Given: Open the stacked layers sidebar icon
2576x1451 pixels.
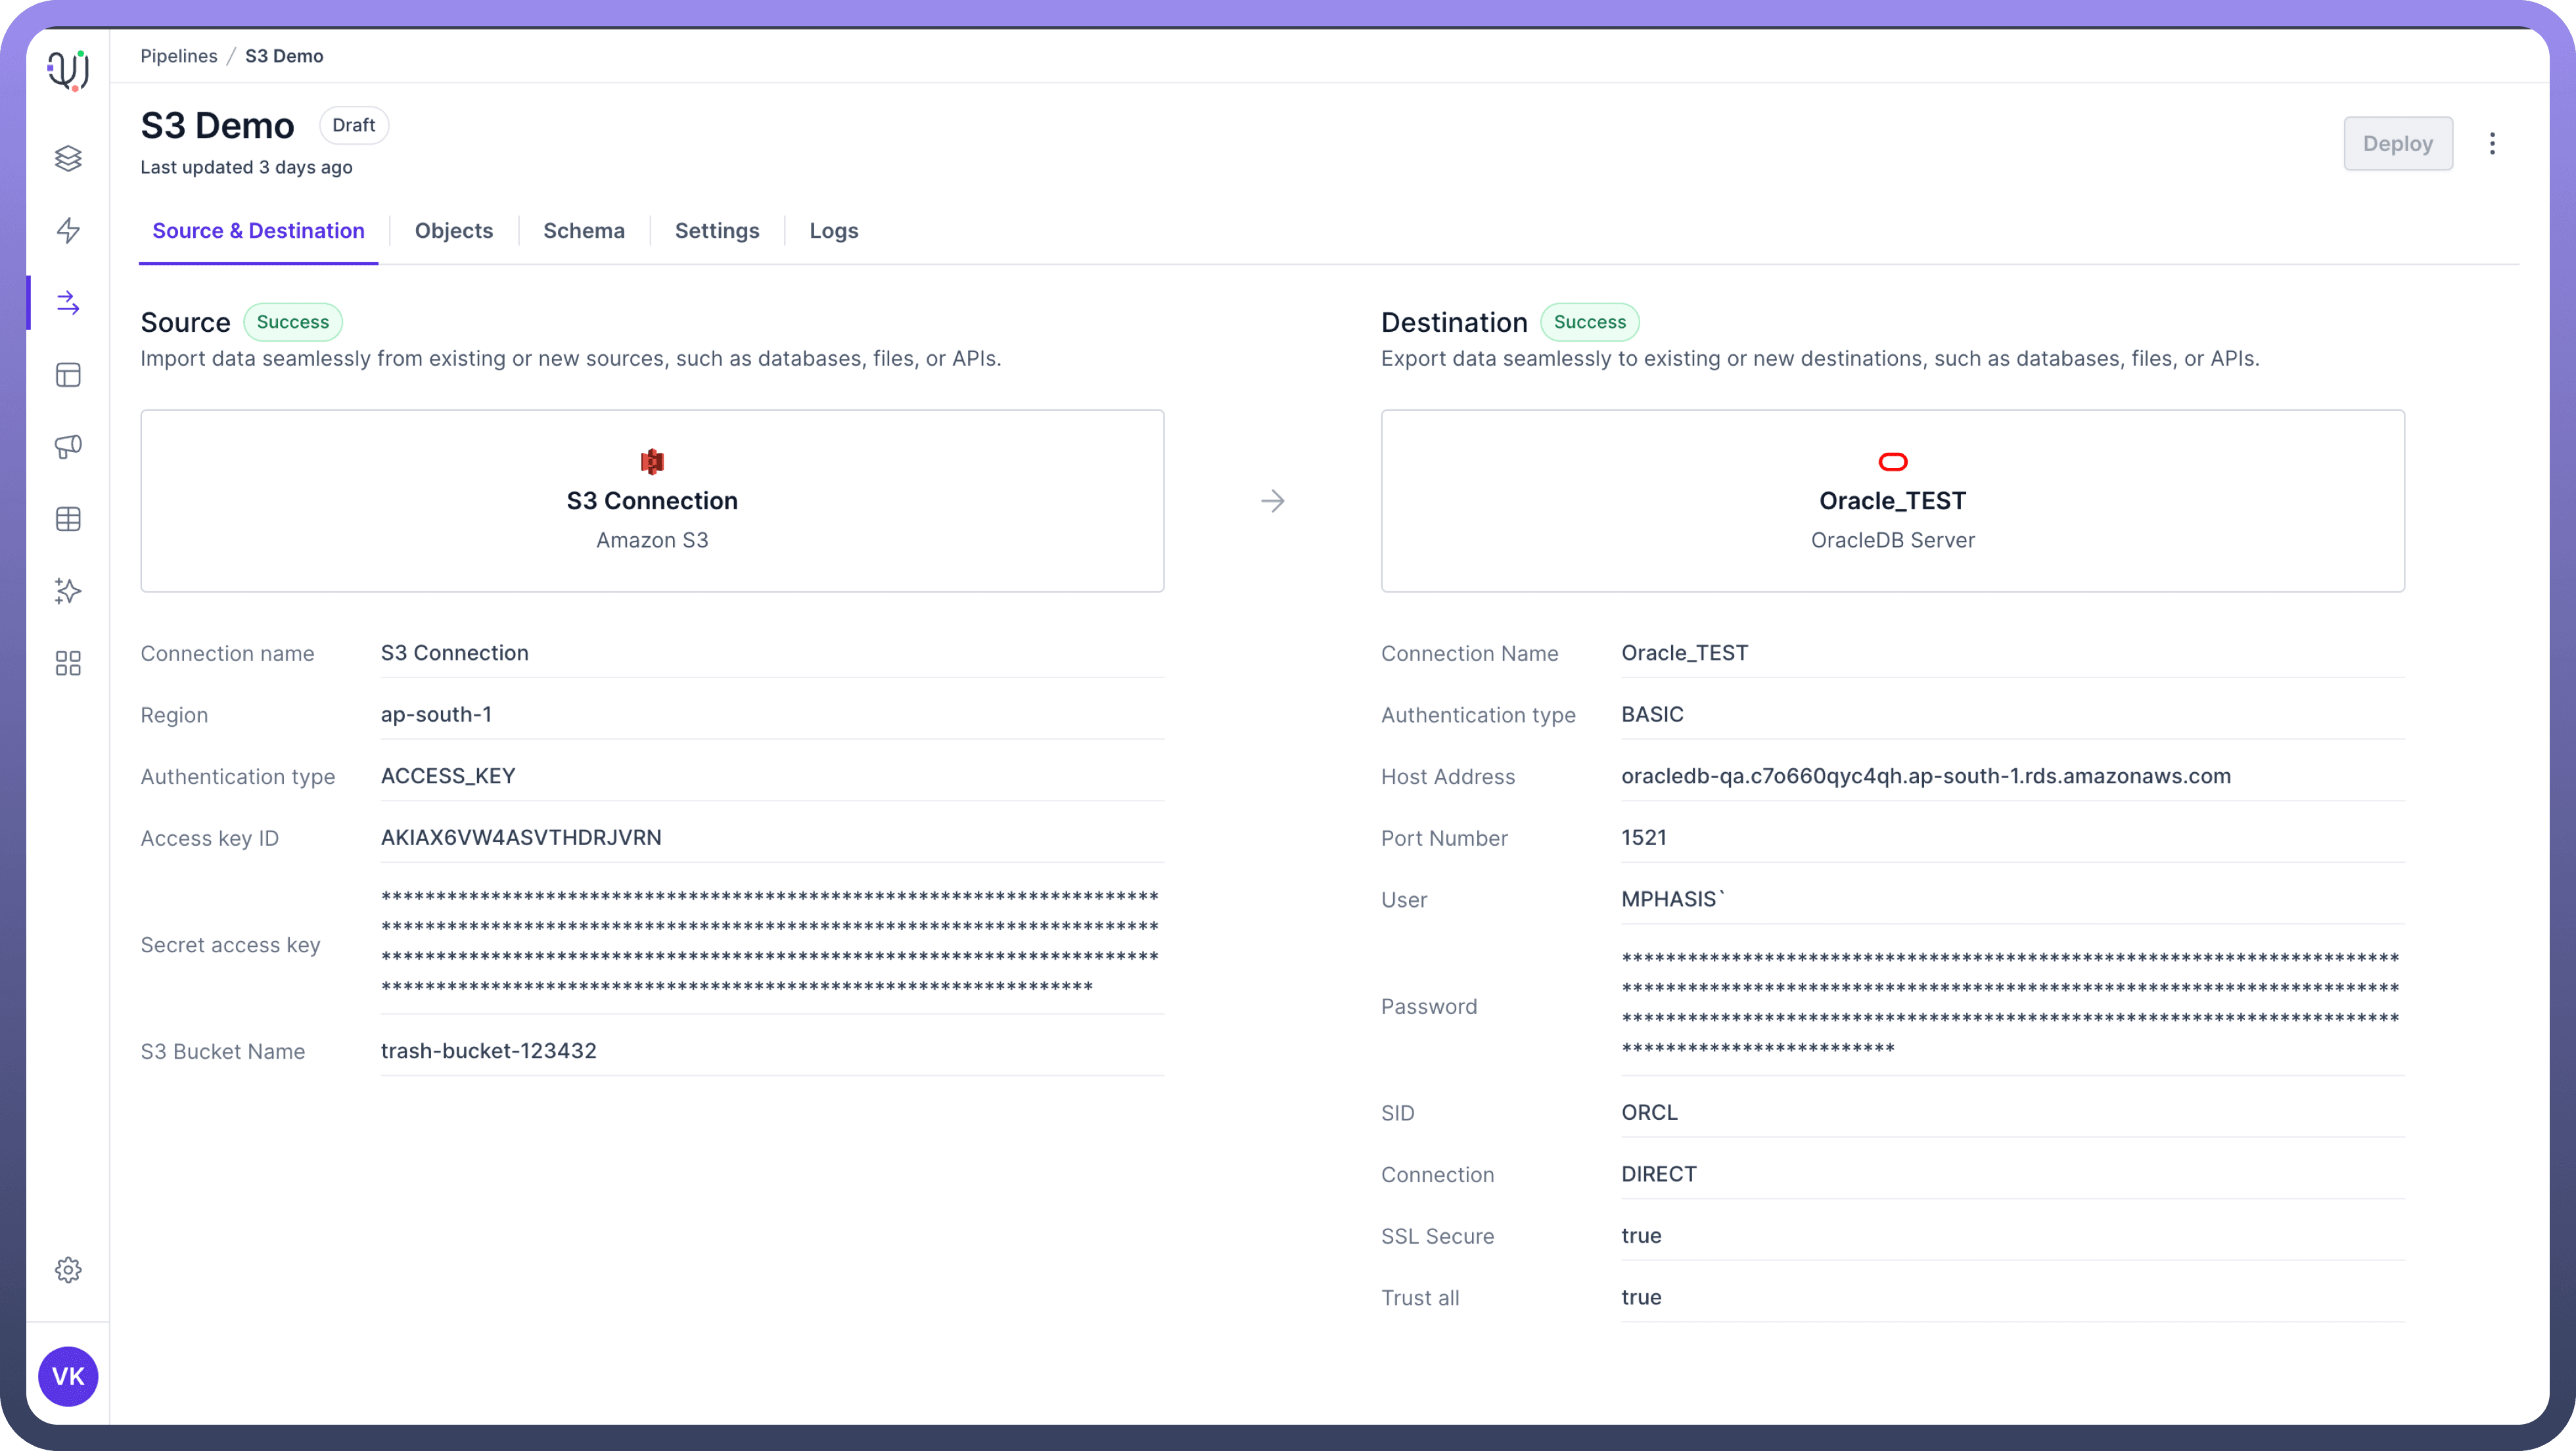Looking at the screenshot, I should click(x=68, y=158).
